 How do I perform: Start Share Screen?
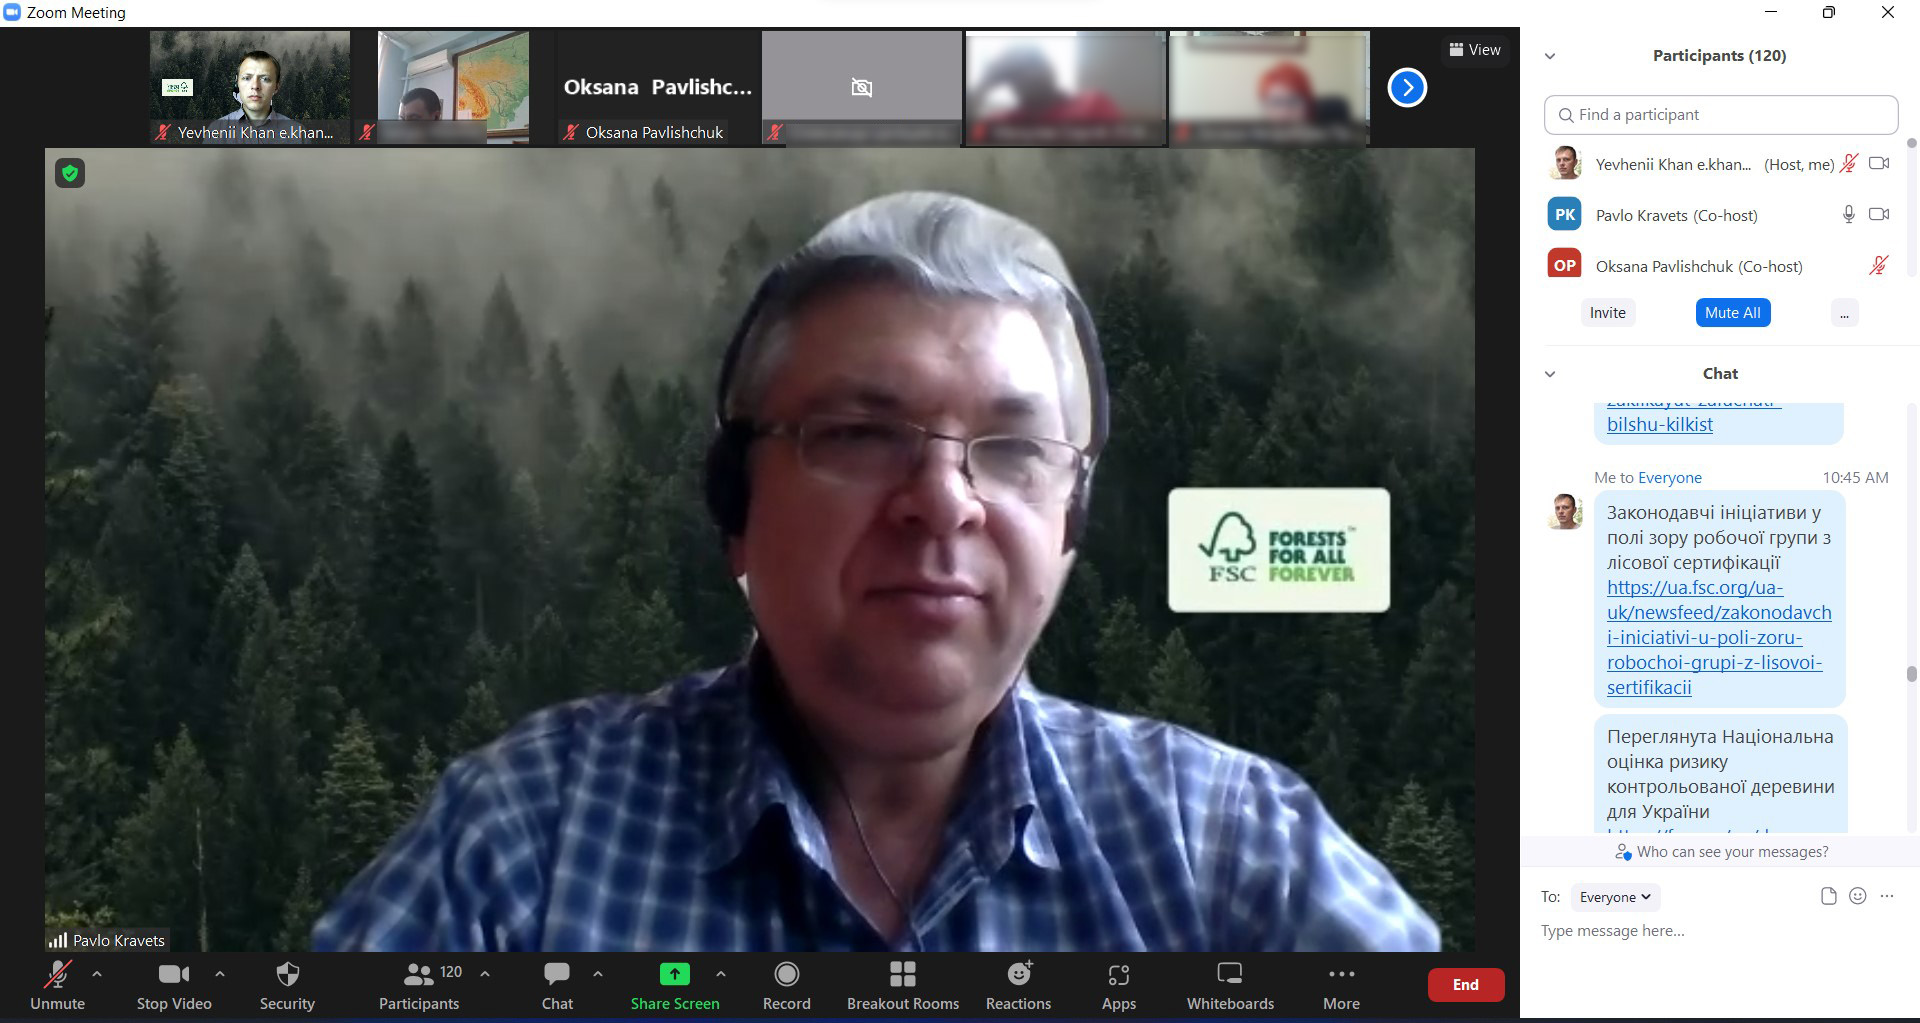point(675,985)
